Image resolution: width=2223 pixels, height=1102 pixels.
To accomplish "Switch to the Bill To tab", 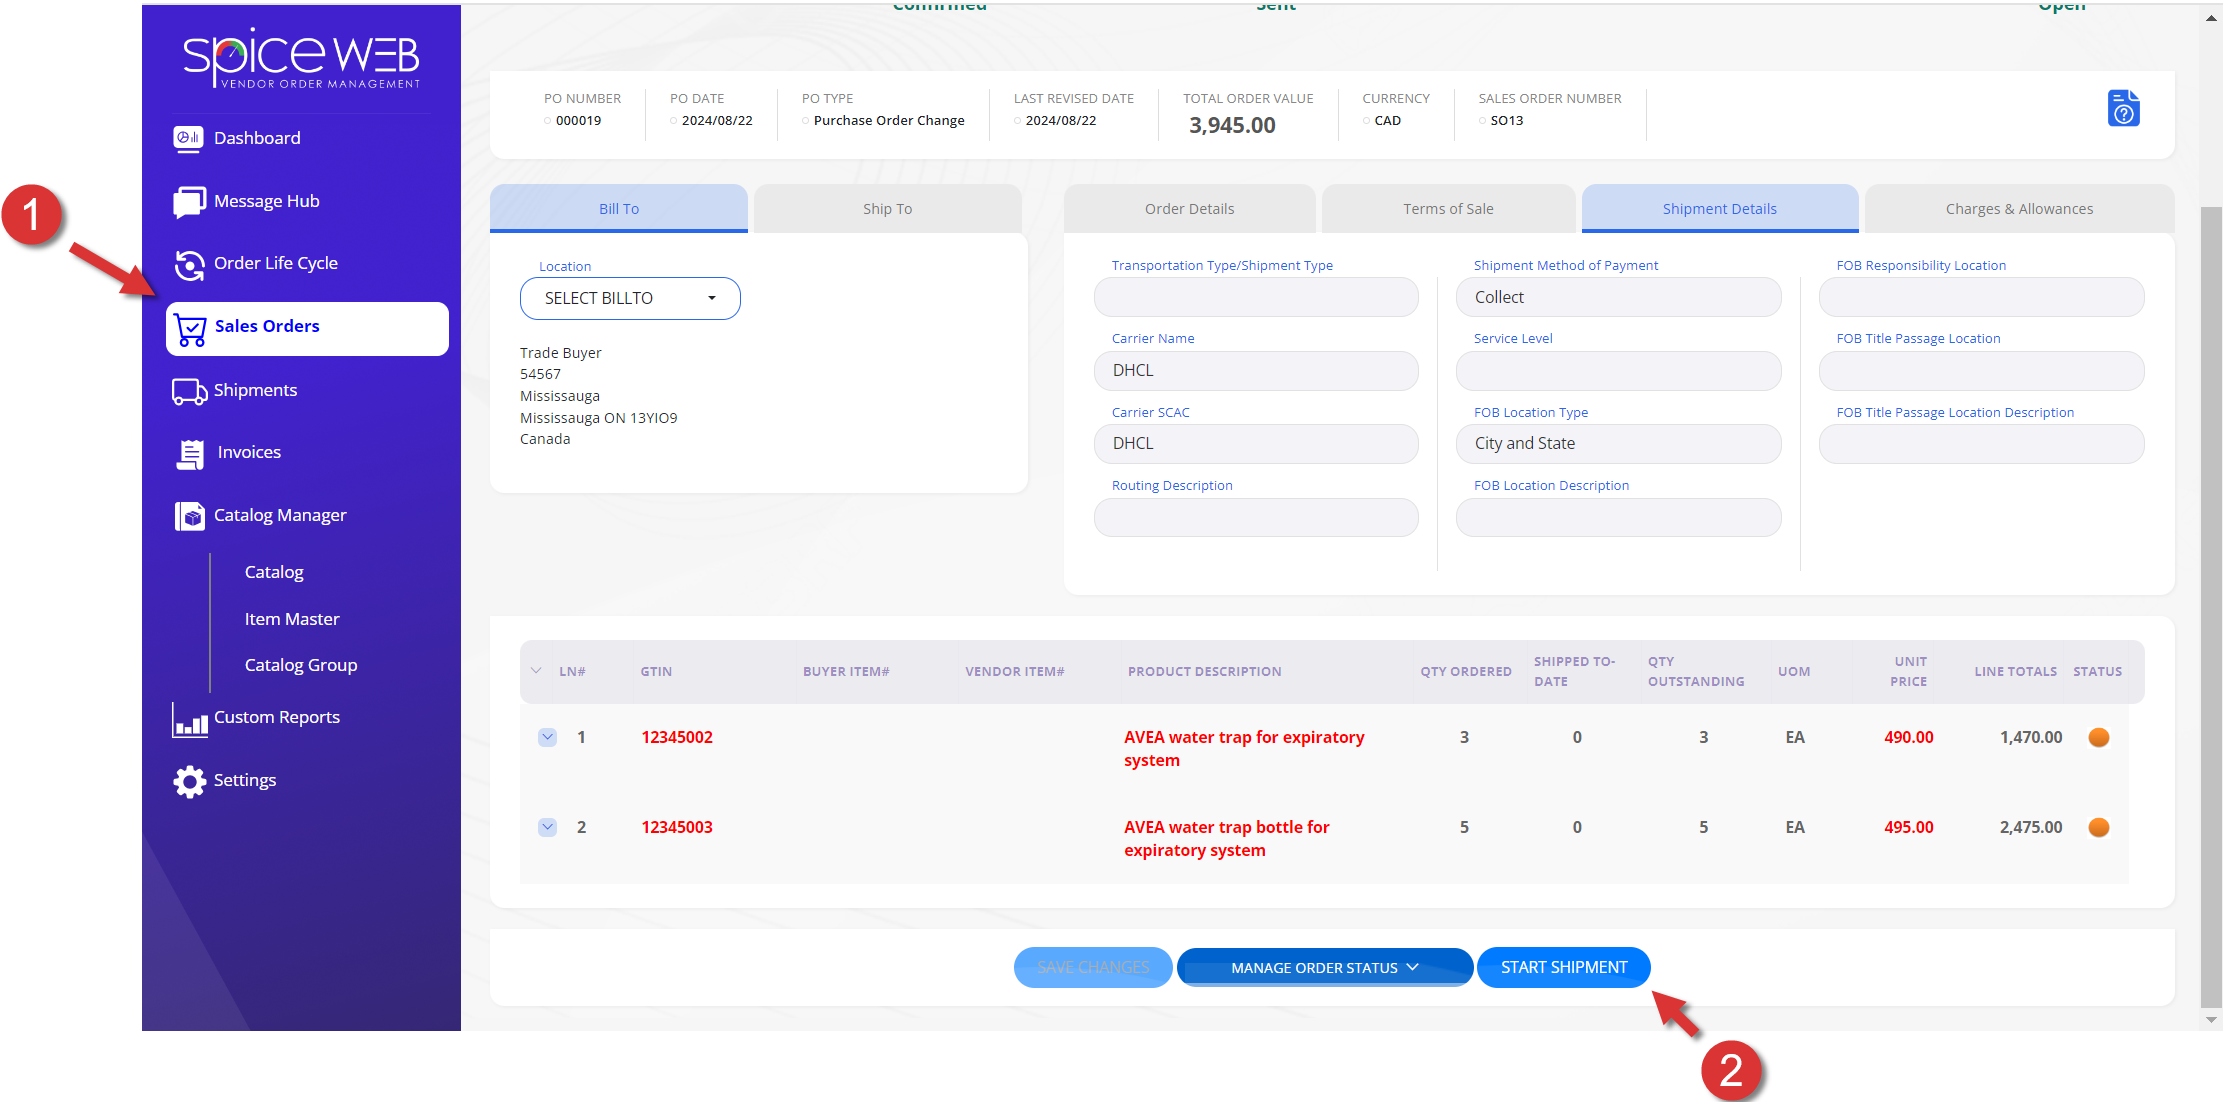I will [x=619, y=208].
